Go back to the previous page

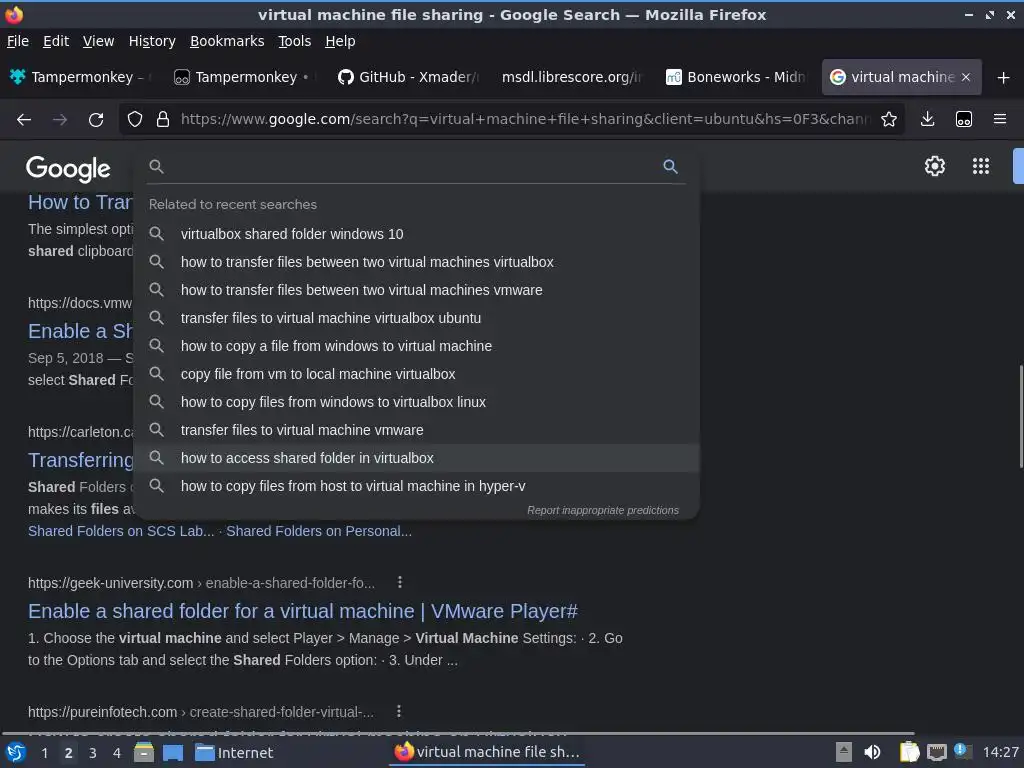(x=24, y=120)
